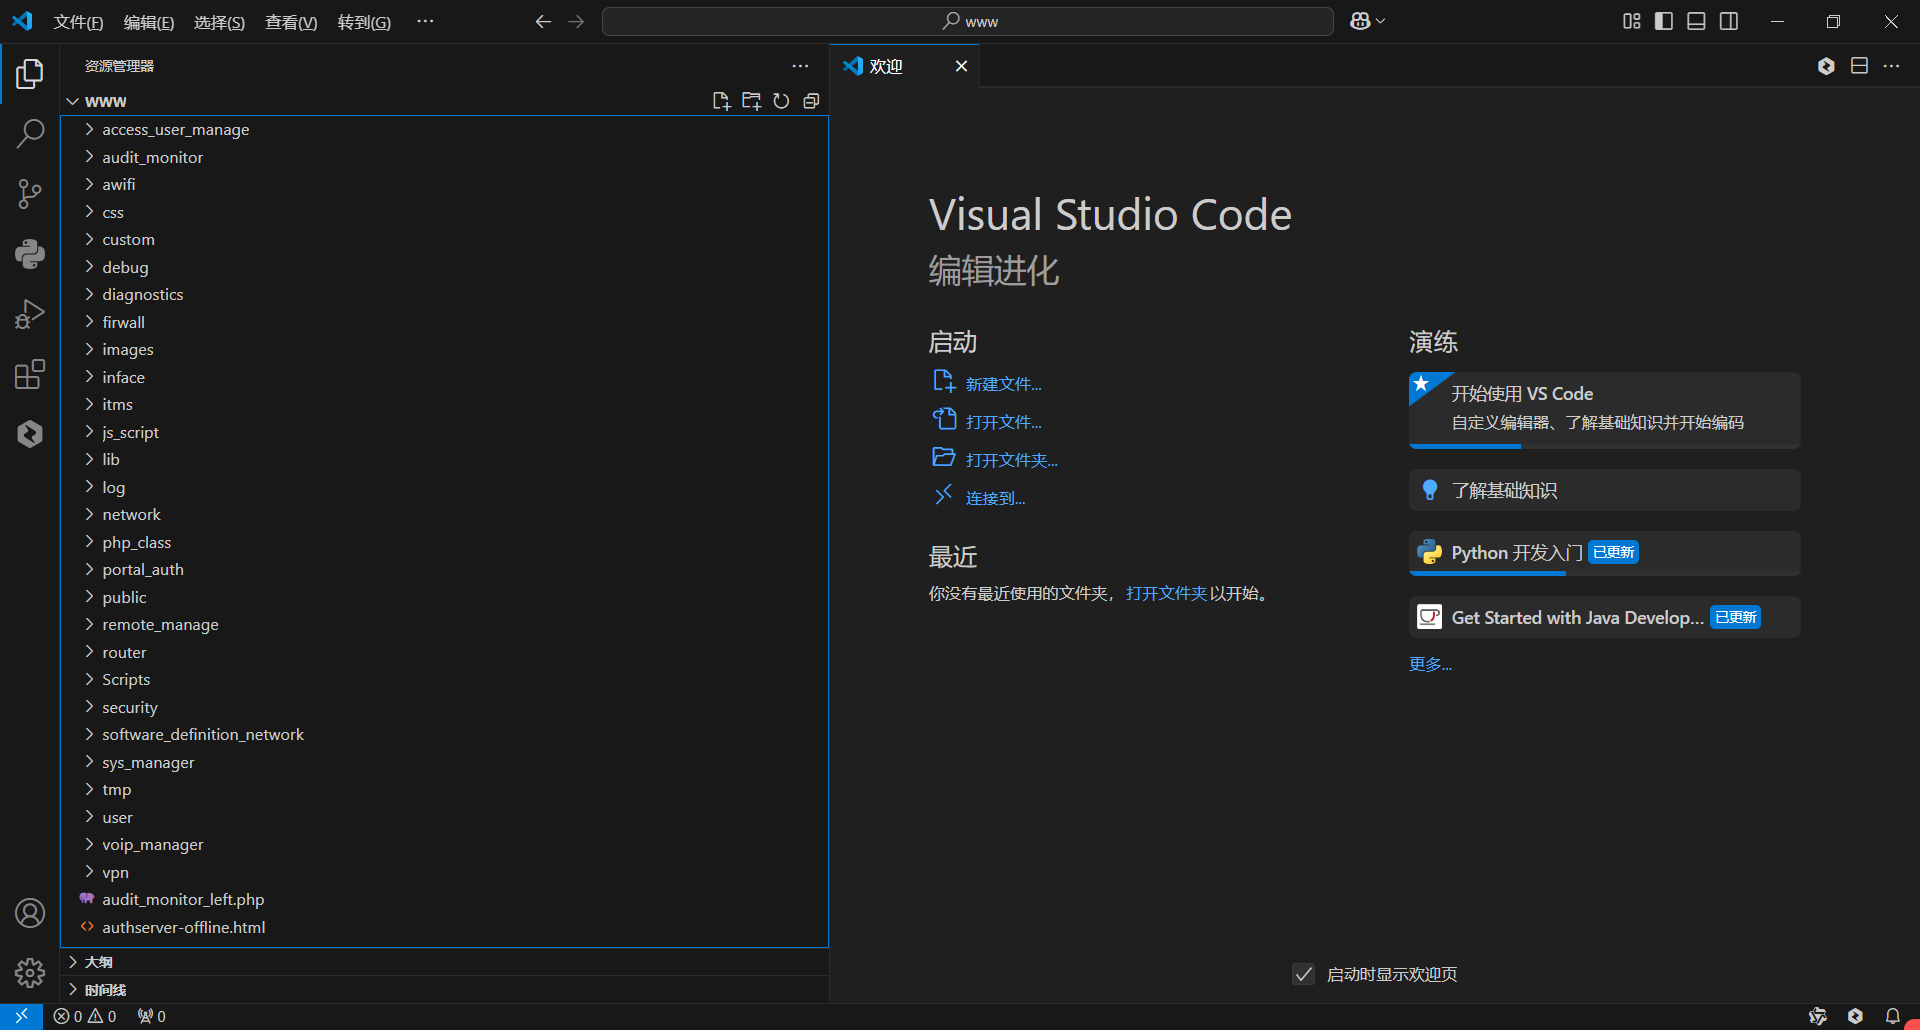Toggle the show welcome page on startup checkbox
1920x1030 pixels.
pyautogui.click(x=1303, y=974)
